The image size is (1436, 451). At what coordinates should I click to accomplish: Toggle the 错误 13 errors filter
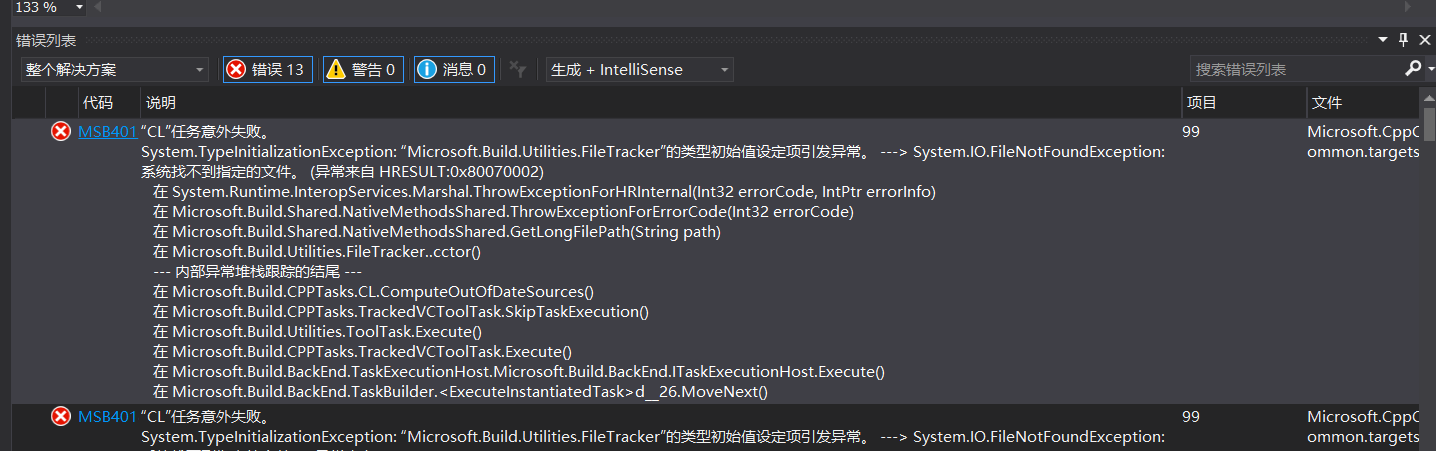pos(267,69)
